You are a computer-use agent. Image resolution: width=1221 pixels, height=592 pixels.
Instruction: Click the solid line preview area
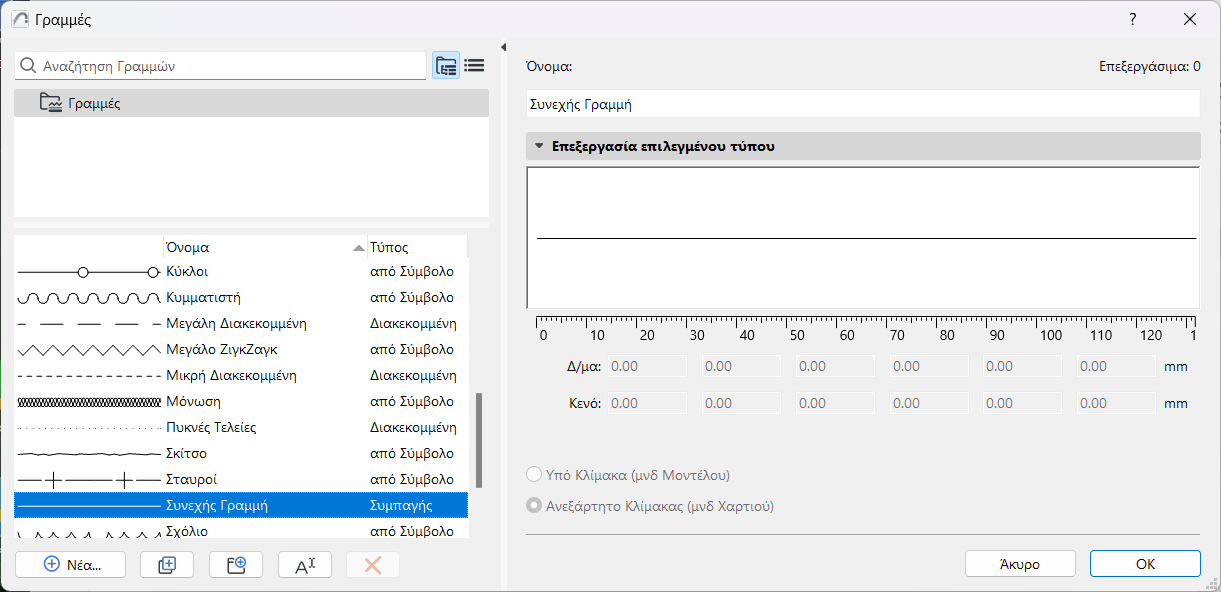click(862, 238)
